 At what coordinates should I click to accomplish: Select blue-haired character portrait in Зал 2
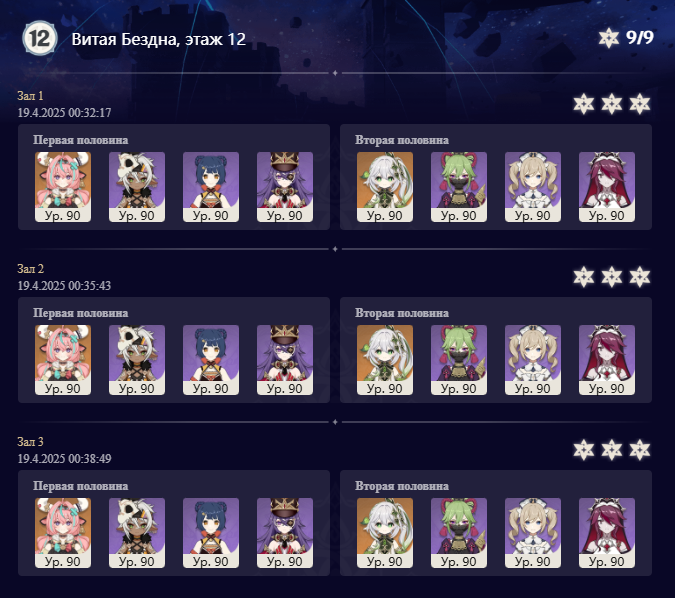(211, 360)
